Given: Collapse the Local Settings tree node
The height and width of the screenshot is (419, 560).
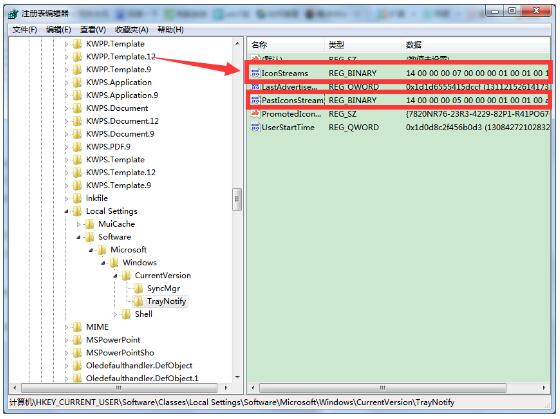Looking at the screenshot, I should [66, 211].
